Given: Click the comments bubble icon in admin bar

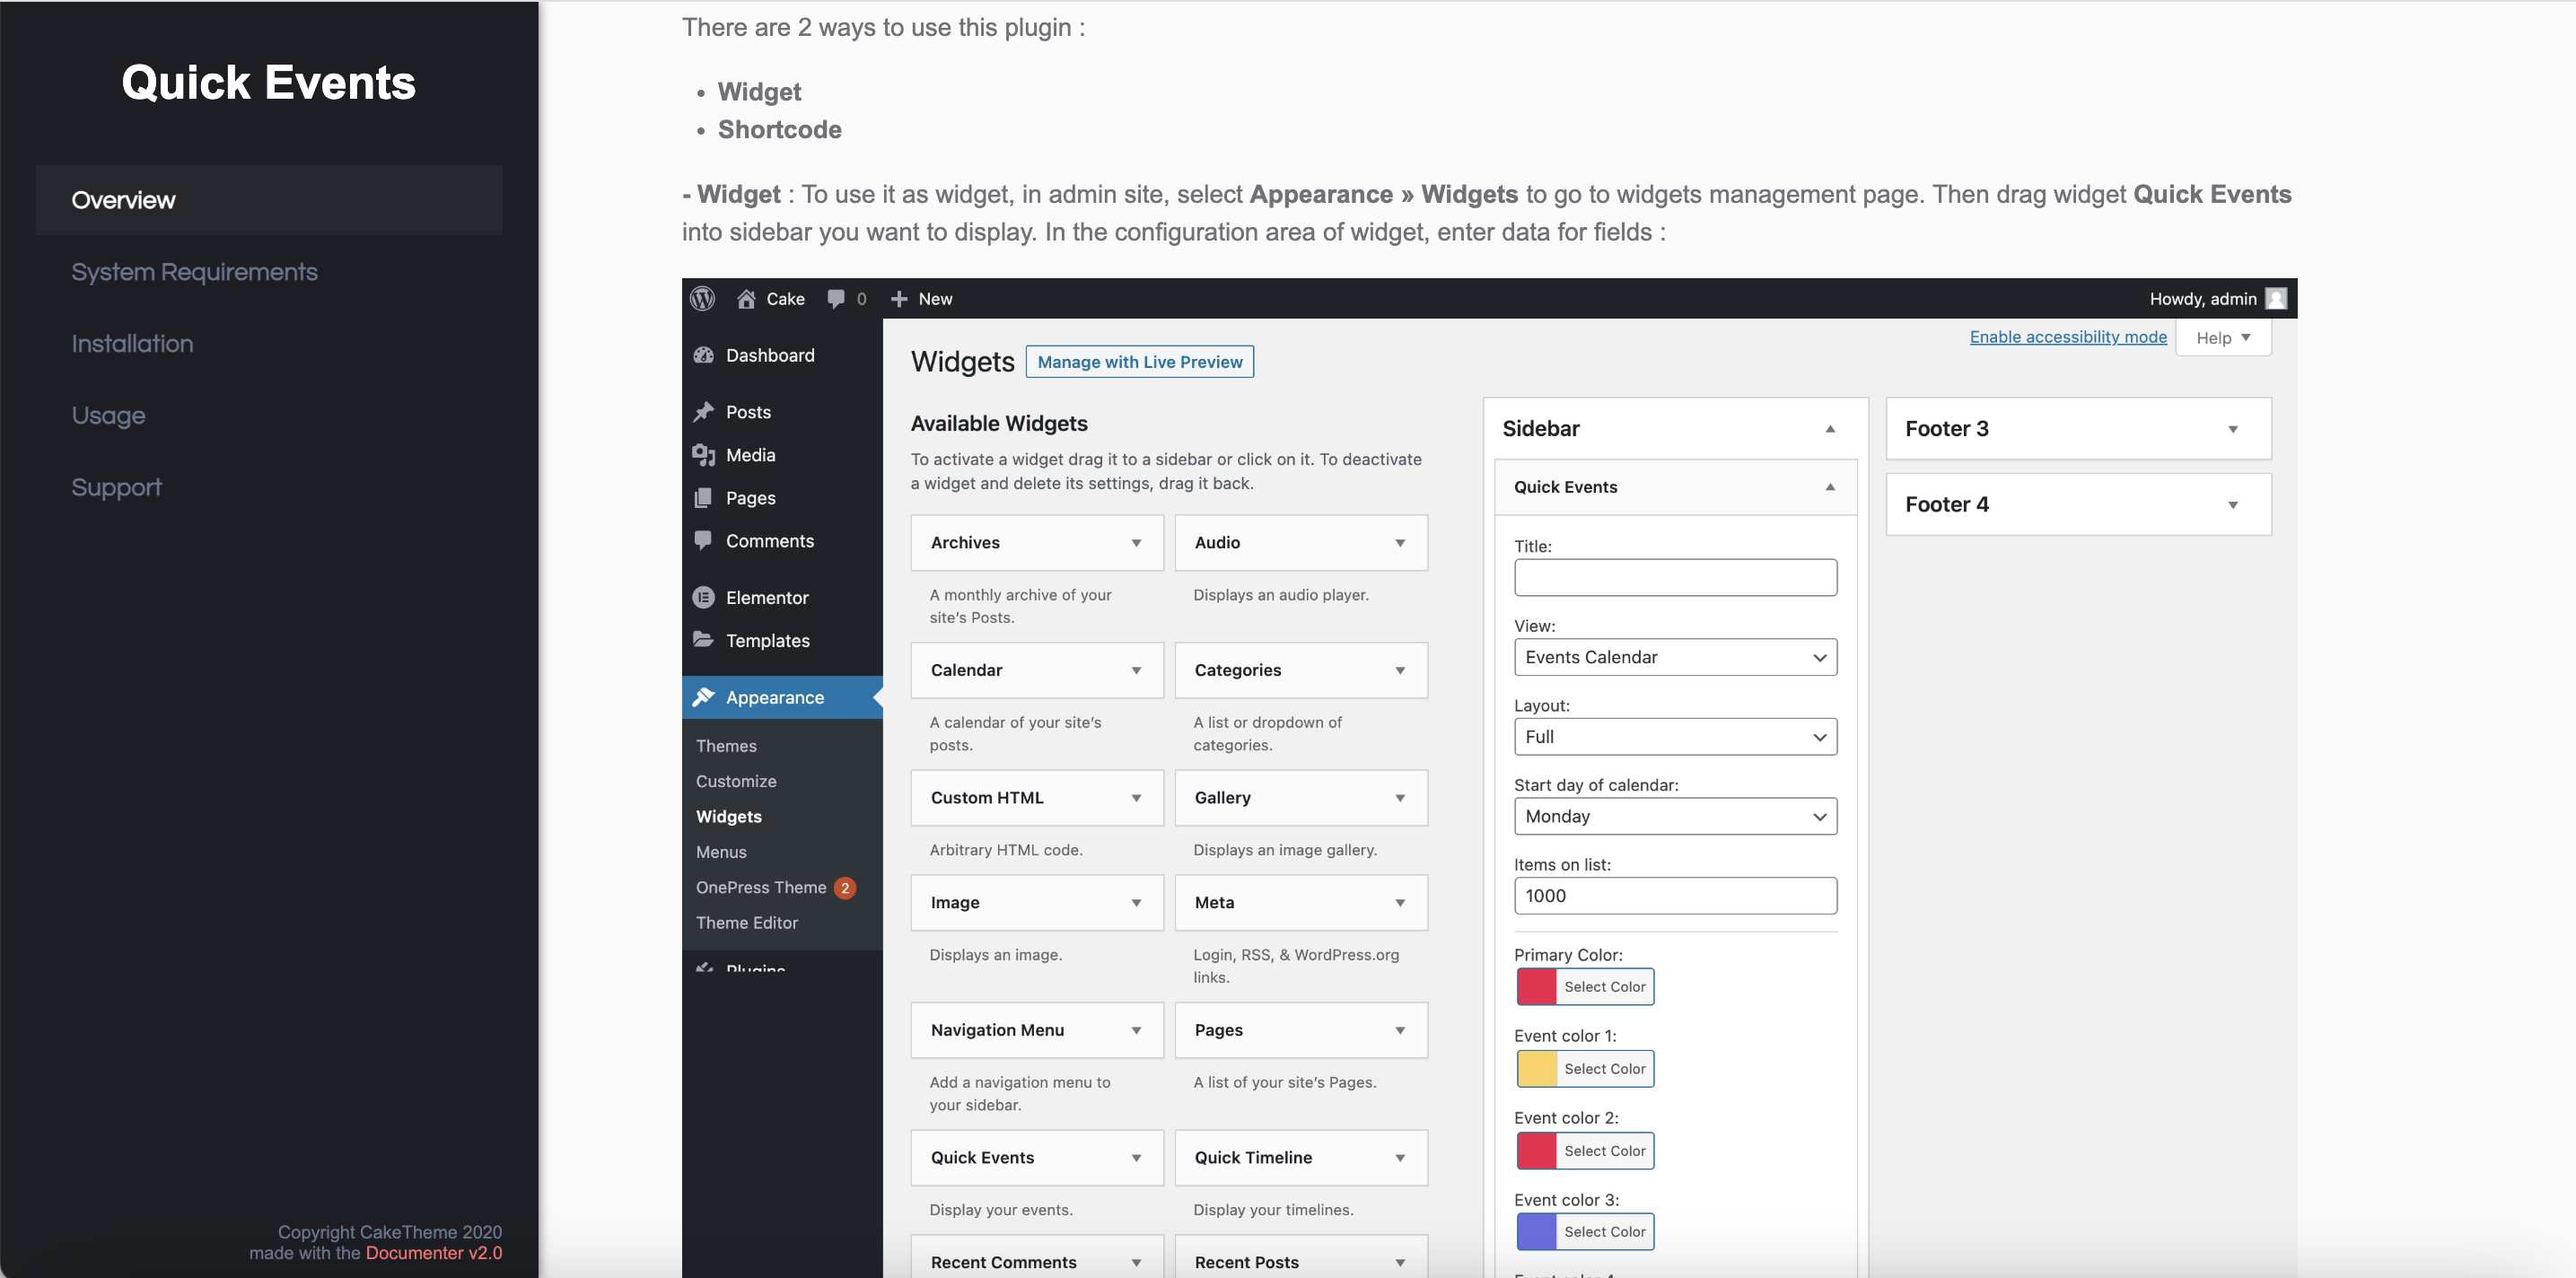Looking at the screenshot, I should (x=836, y=299).
